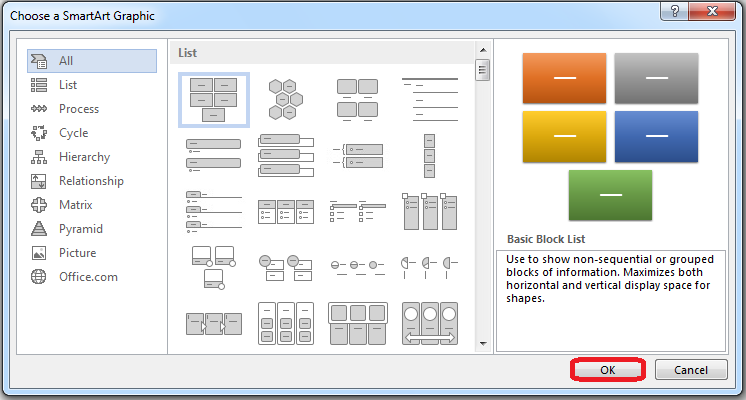The image size is (746, 400).
Task: Click the orange block in the preview
Action: [x=564, y=78]
